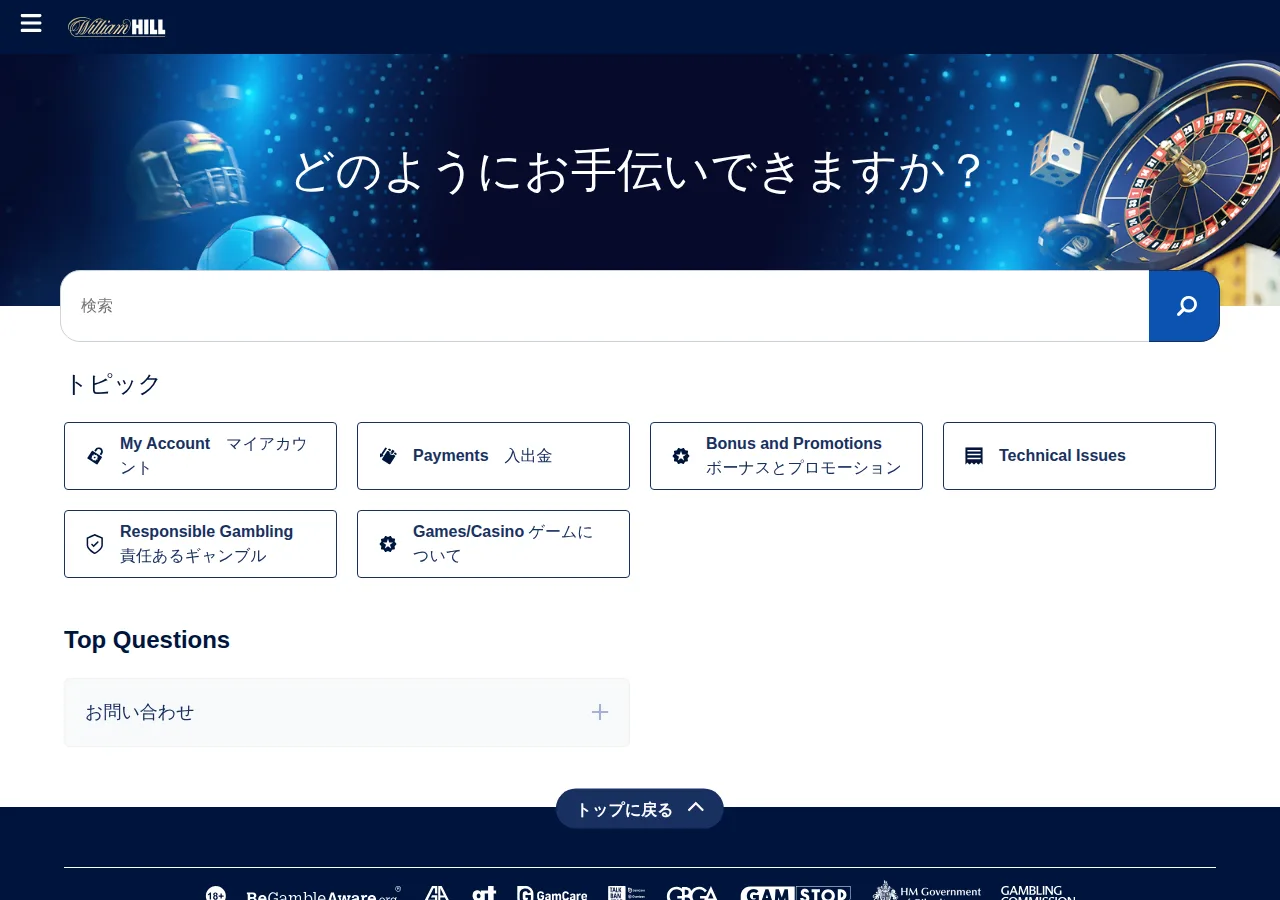Screen dimensions: 1280x900
Task: Open the My Account topic
Action: pos(200,456)
